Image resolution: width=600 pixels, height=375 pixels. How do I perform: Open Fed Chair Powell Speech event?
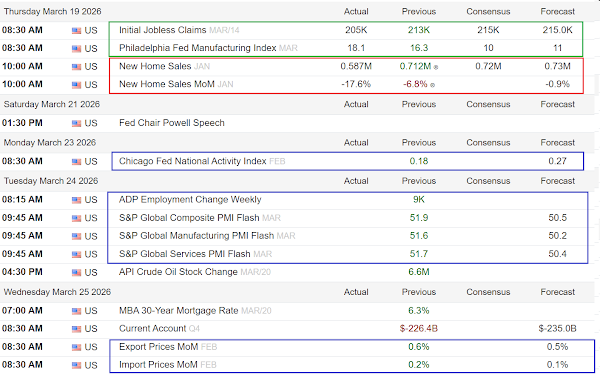pyautogui.click(x=172, y=123)
